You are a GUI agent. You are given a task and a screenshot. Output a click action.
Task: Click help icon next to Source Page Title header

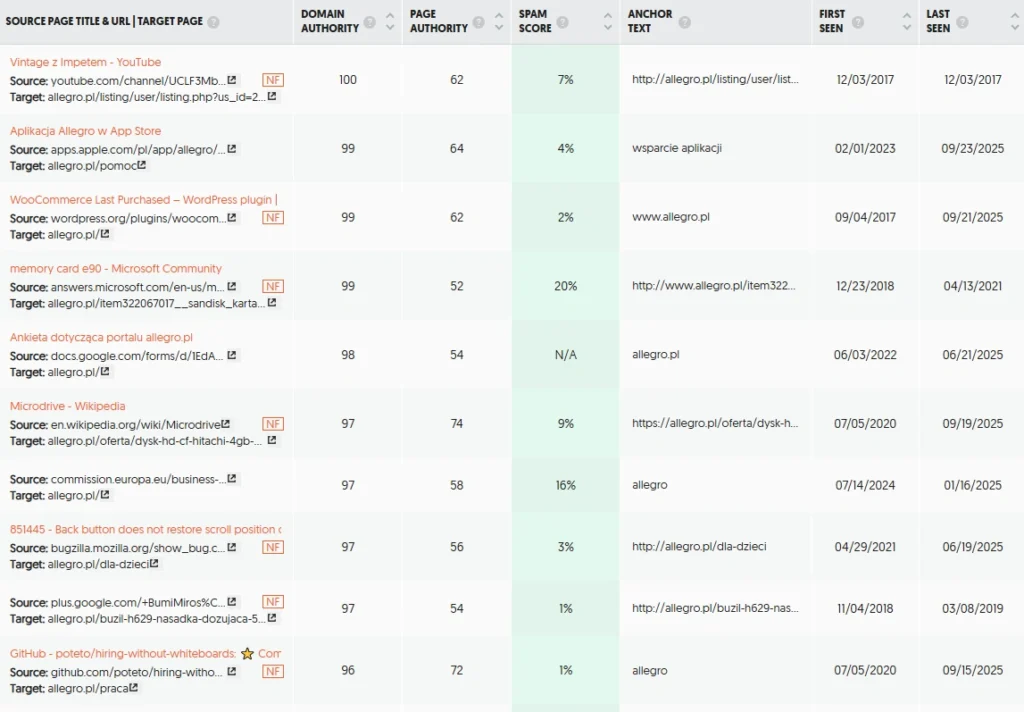pyautogui.click(x=213, y=22)
